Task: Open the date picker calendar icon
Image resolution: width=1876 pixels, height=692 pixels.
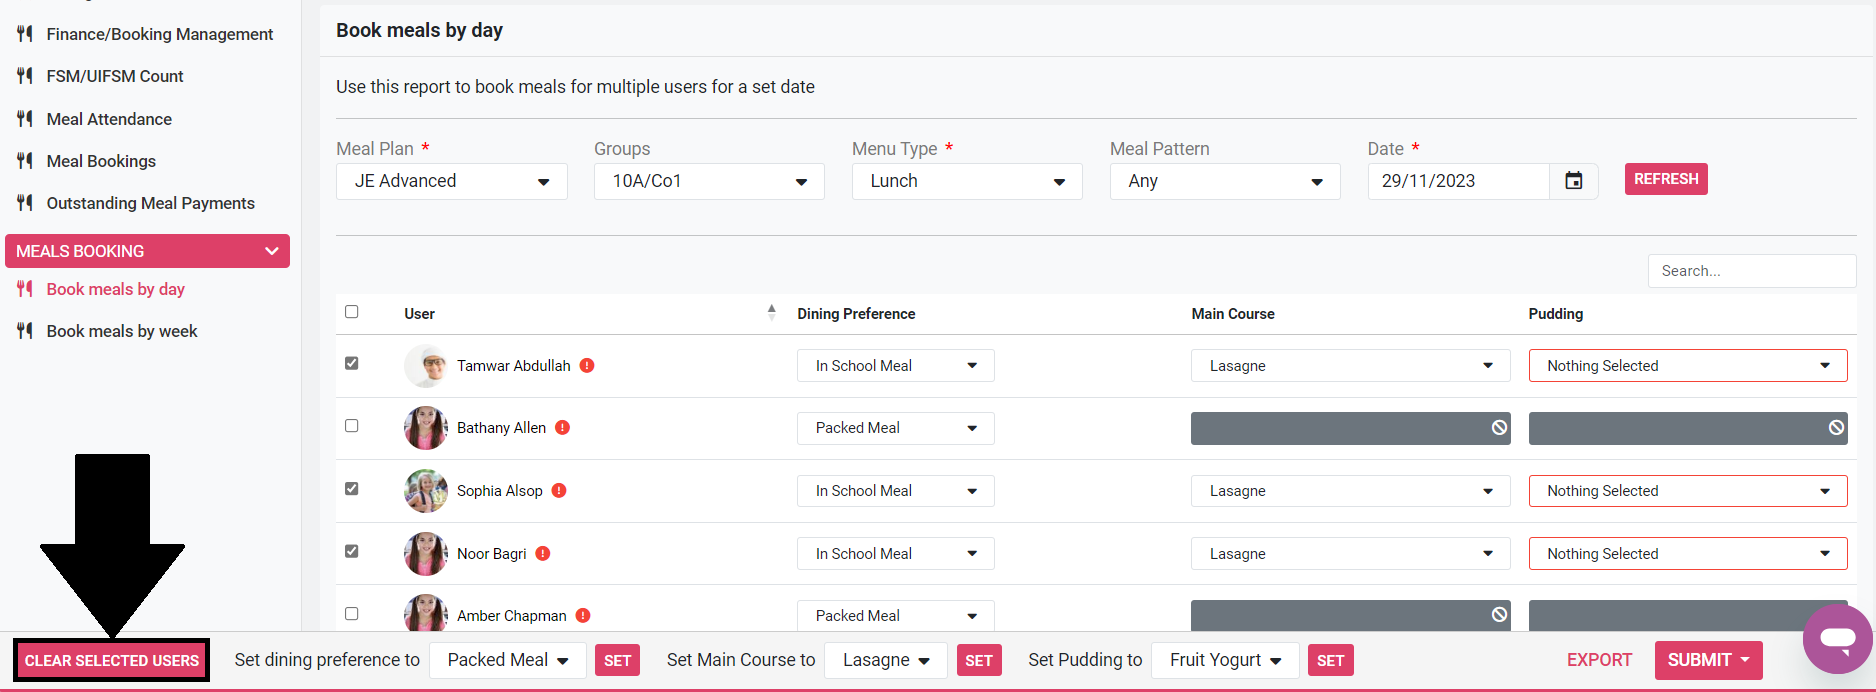Action: (1573, 181)
